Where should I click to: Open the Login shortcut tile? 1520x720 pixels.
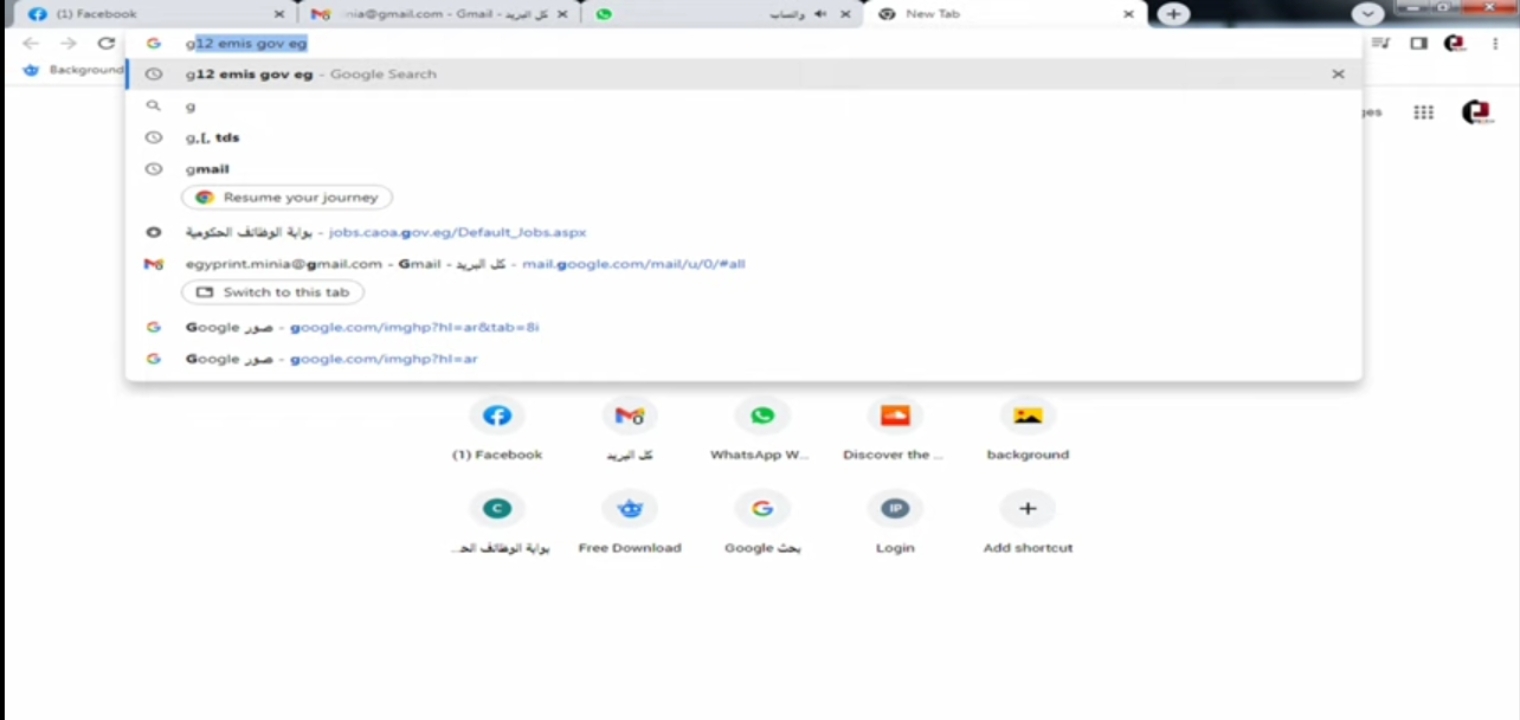click(895, 524)
